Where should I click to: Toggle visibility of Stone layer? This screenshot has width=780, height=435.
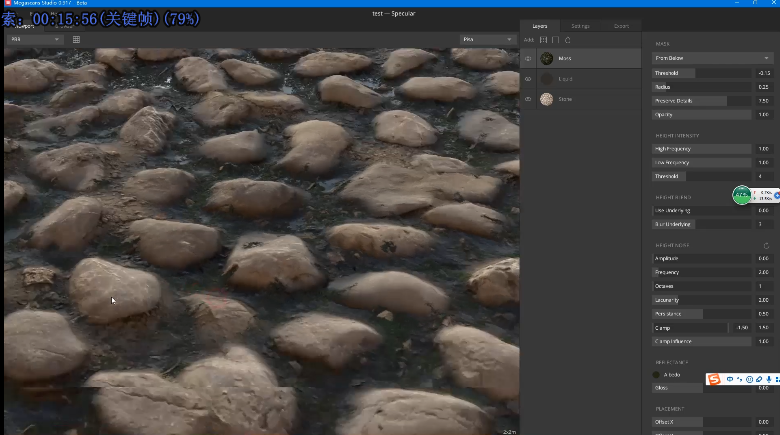point(528,99)
